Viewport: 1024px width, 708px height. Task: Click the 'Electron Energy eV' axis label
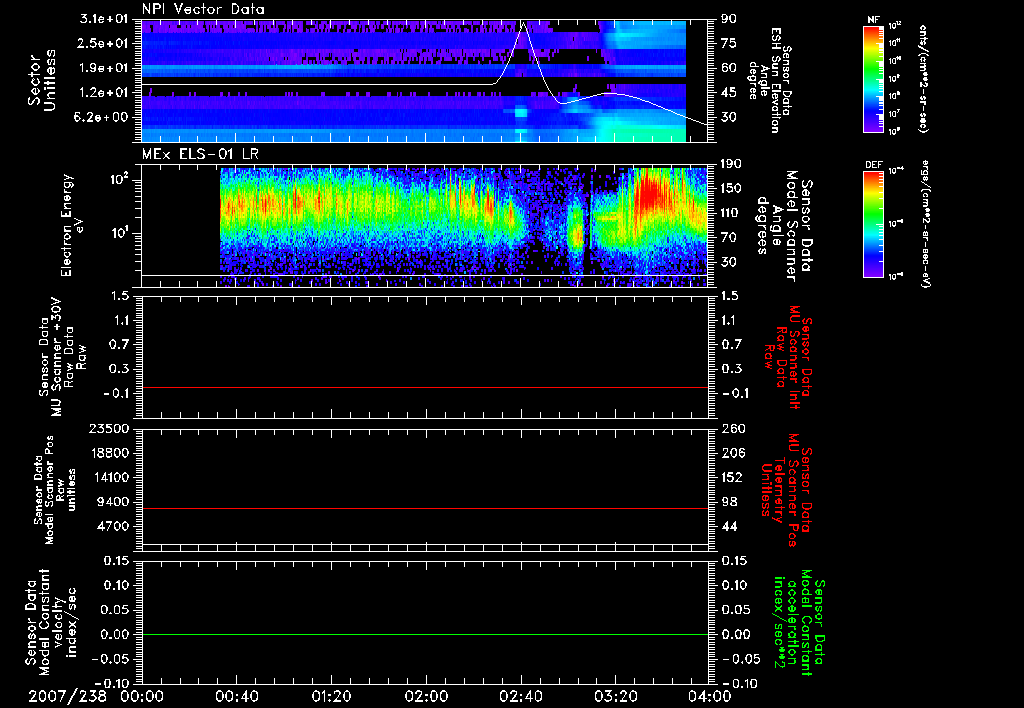click(72, 225)
